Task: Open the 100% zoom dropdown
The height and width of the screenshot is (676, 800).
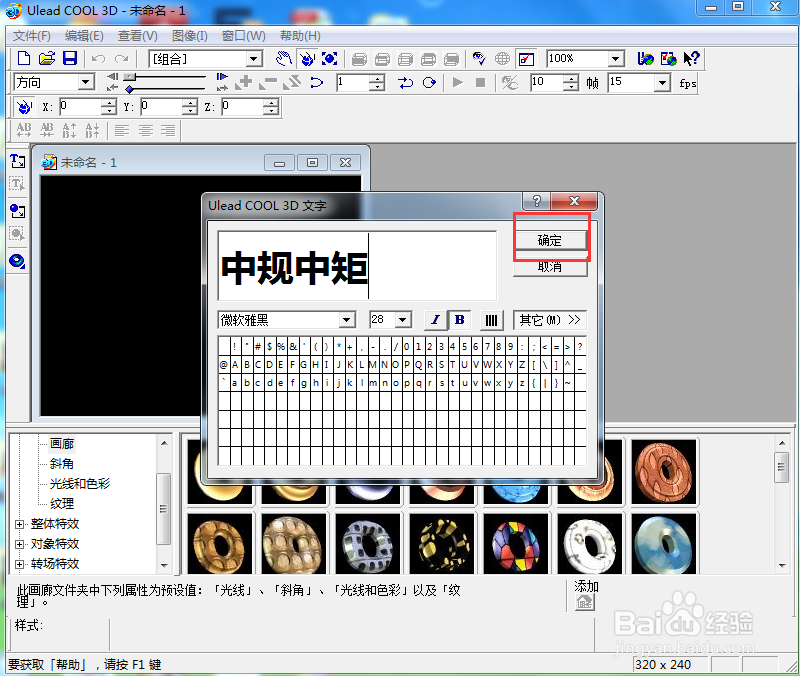Action: tap(616, 59)
